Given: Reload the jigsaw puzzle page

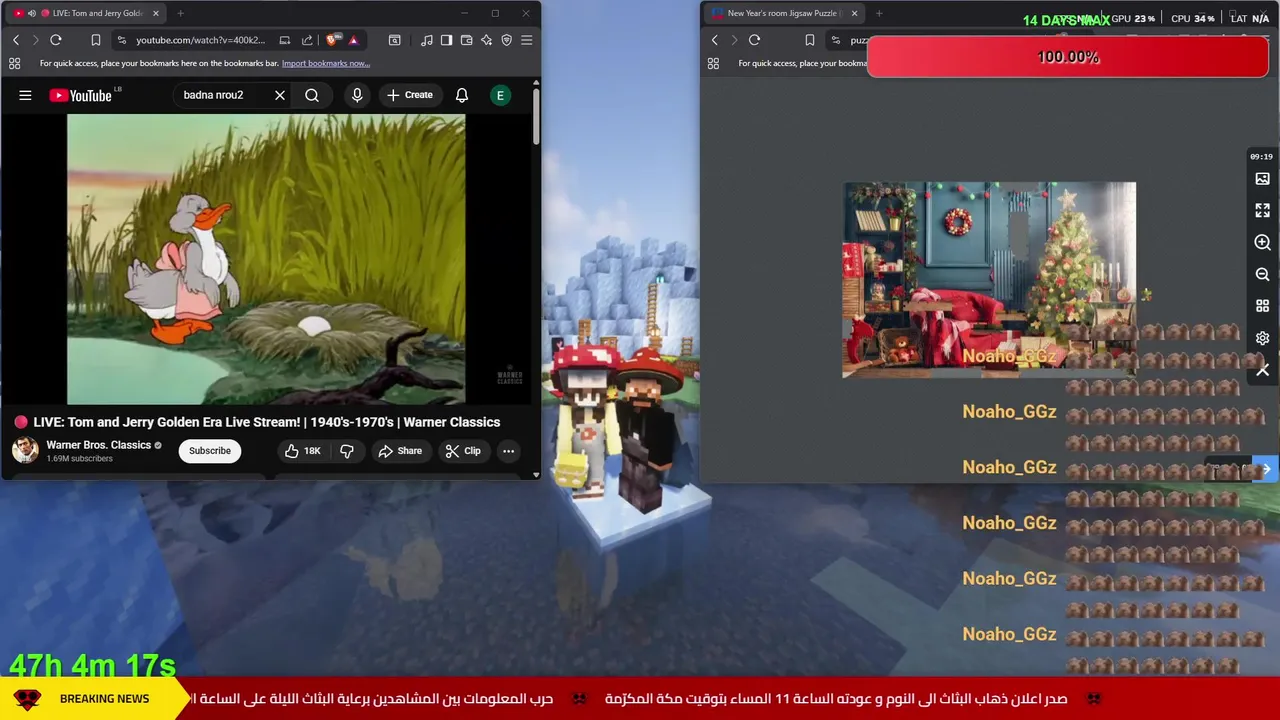Looking at the screenshot, I should click(755, 40).
